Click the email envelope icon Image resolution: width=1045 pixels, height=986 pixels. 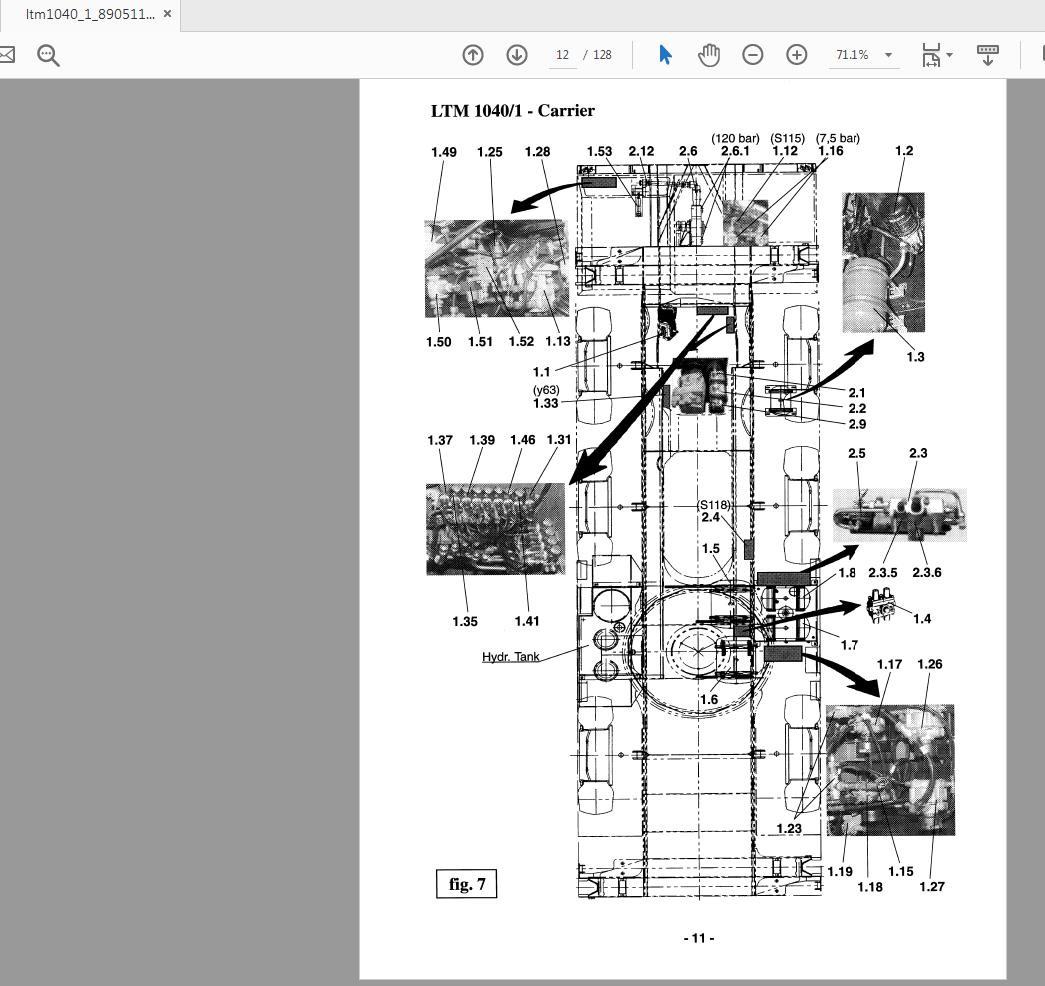click(6, 55)
